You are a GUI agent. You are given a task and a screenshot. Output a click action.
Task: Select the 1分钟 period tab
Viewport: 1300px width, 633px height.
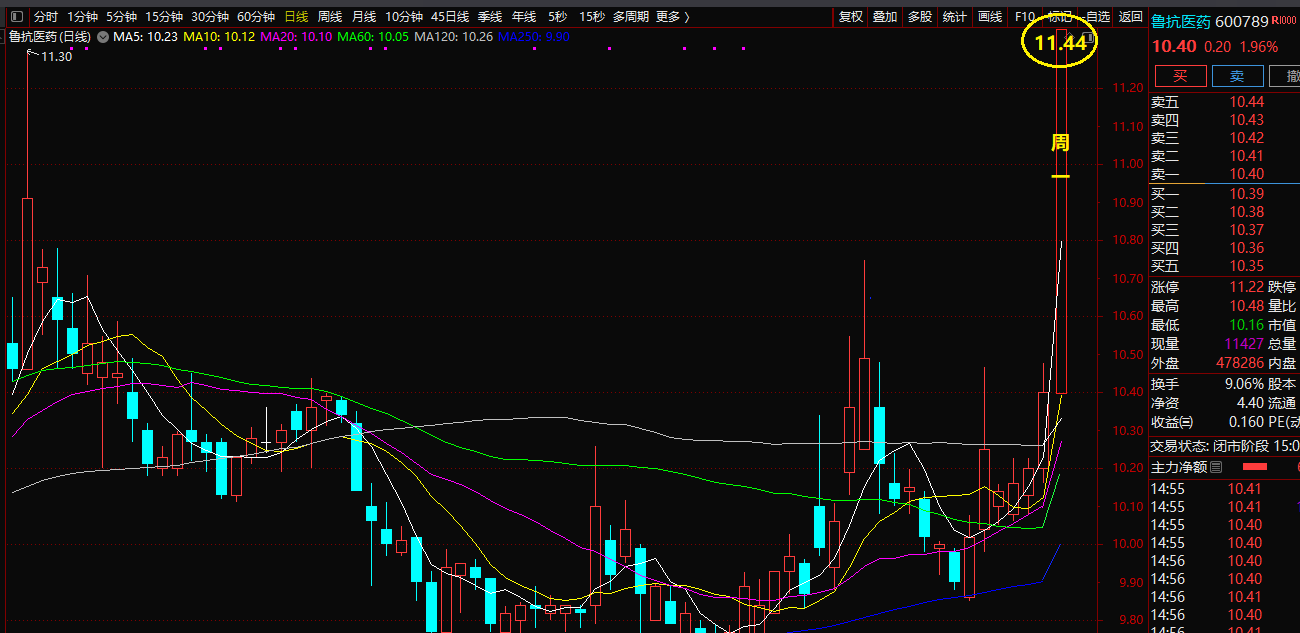coord(82,17)
